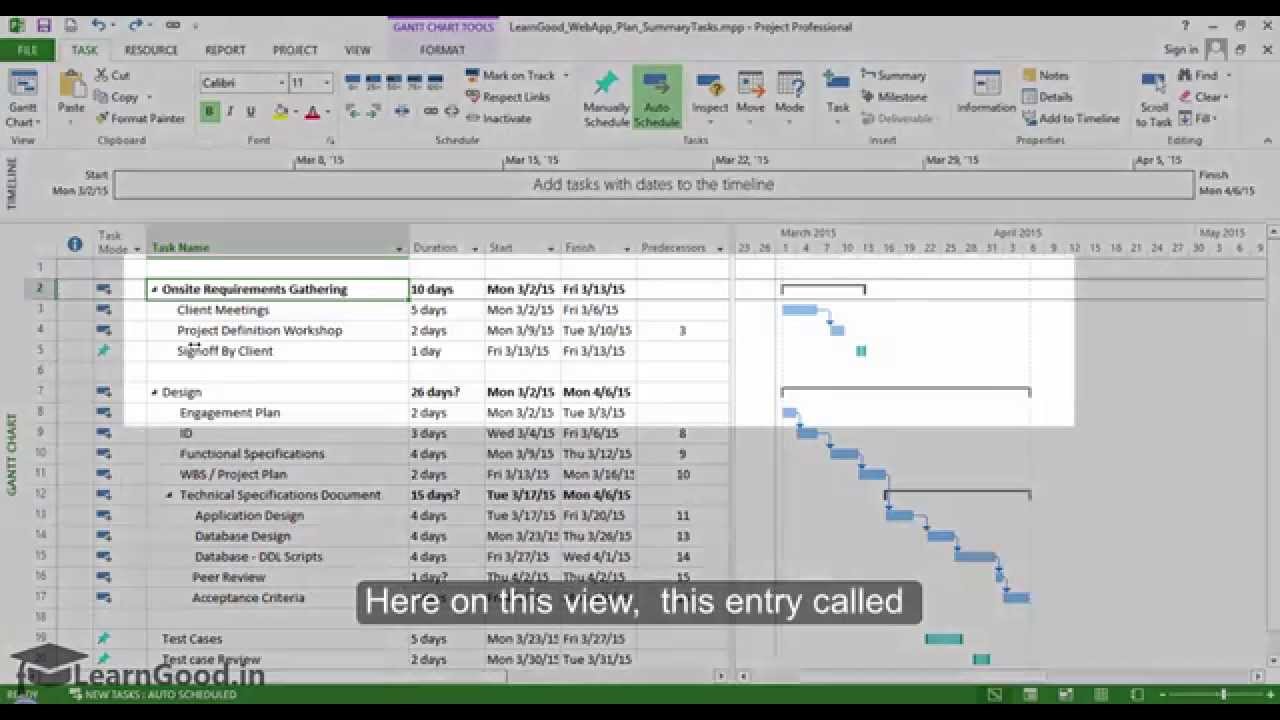The width and height of the screenshot is (1280, 720).
Task: Click the Cut scissors icon
Action: point(103,75)
